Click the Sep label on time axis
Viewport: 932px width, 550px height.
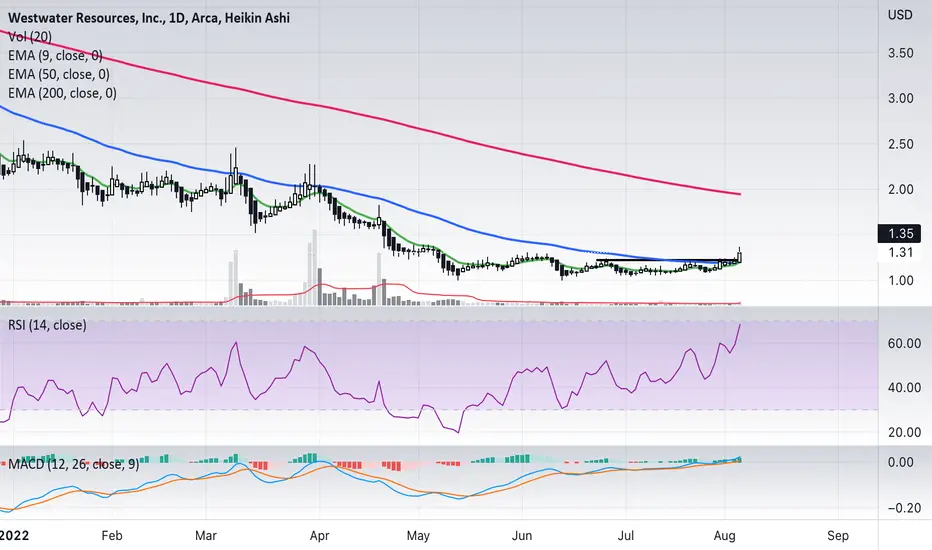point(837,536)
